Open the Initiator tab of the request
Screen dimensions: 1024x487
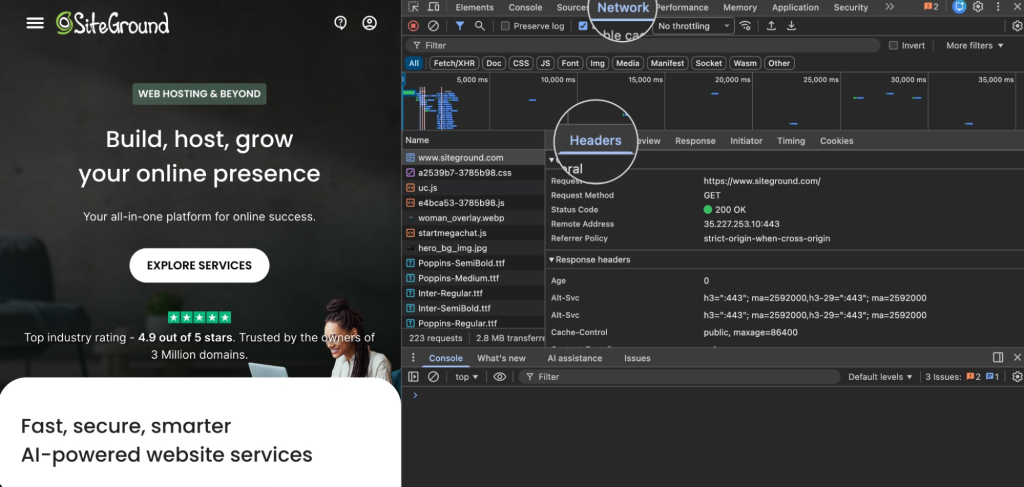pyautogui.click(x=746, y=141)
